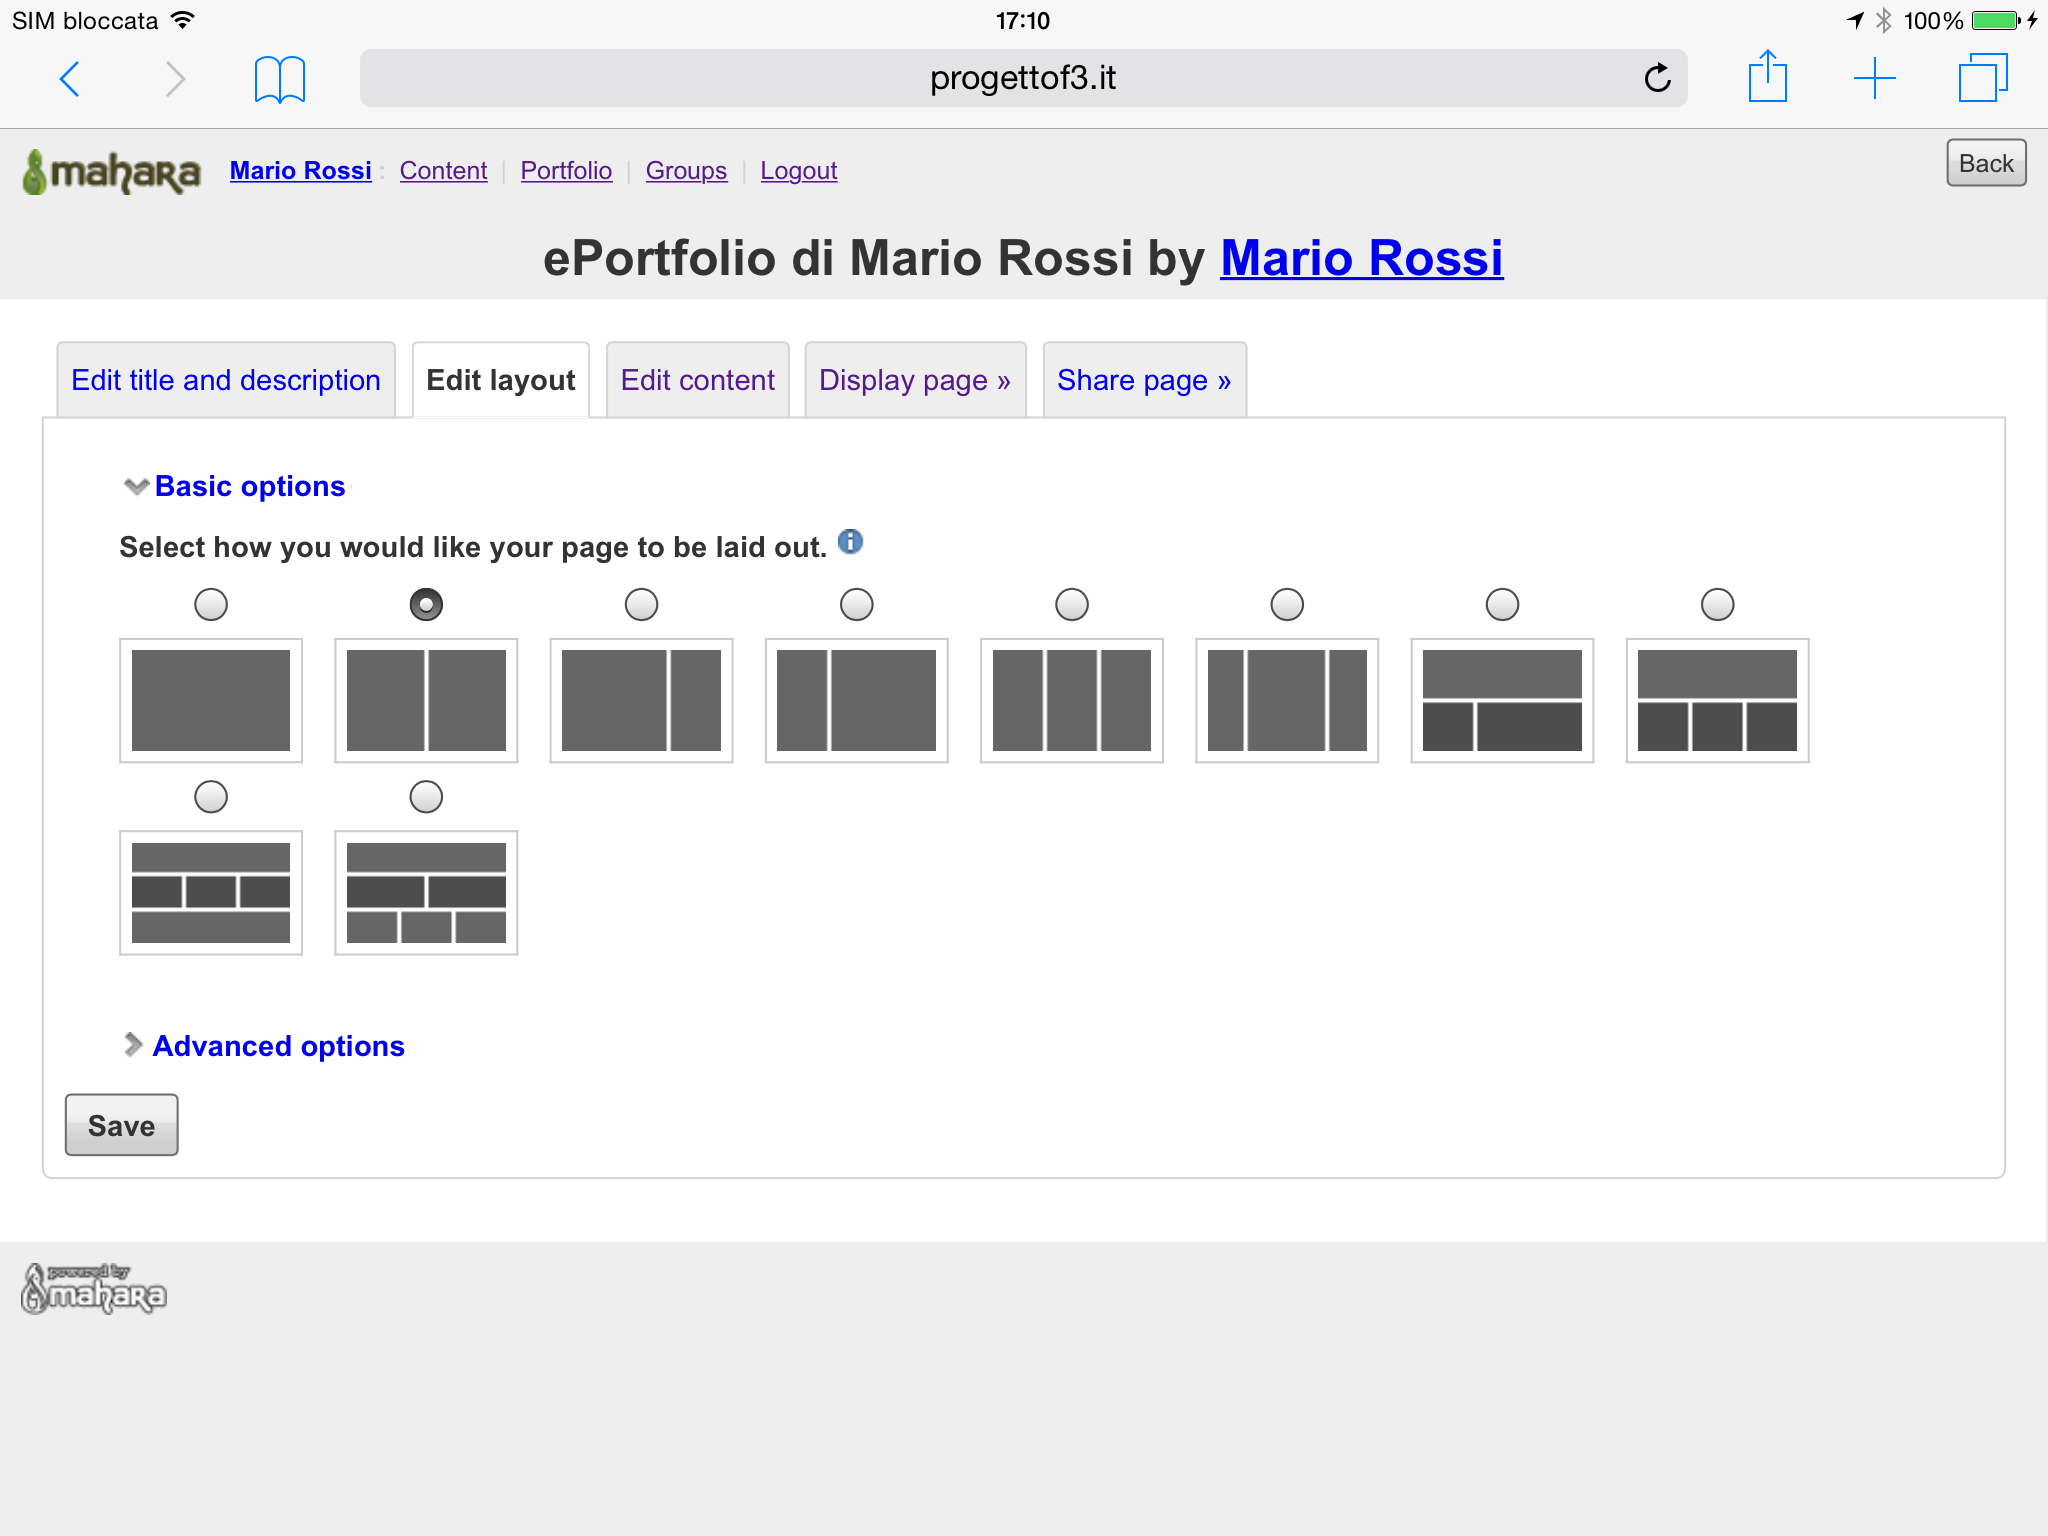Screen dimensions: 2048x1536
Task: Click the Logout link
Action: (x=799, y=171)
